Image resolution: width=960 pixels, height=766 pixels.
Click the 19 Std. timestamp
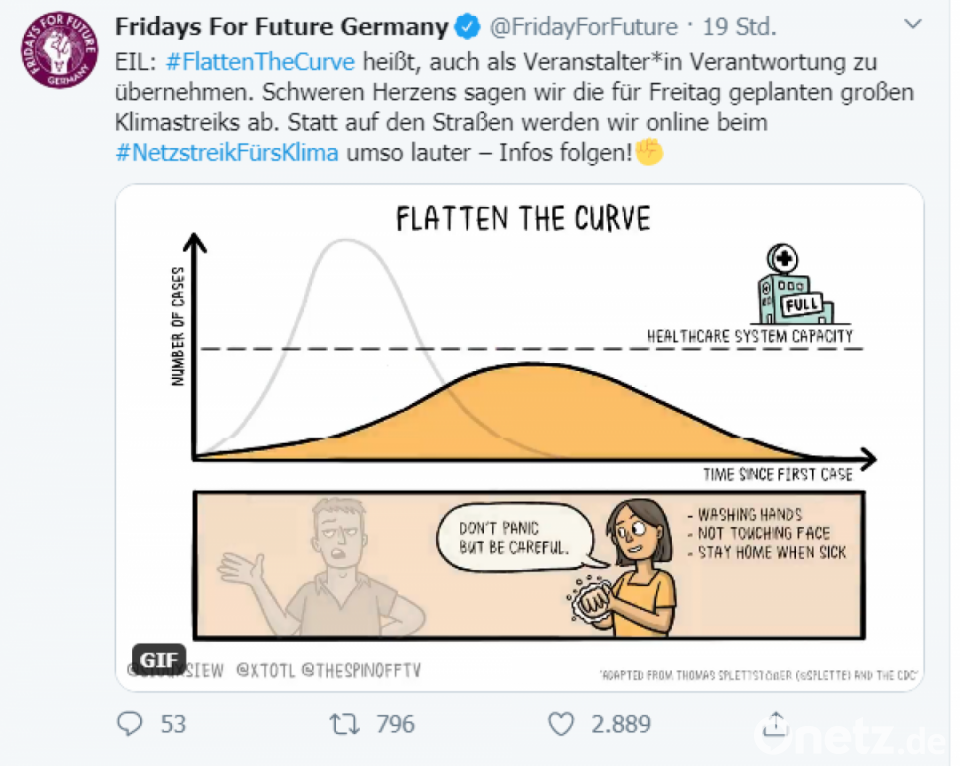(739, 25)
